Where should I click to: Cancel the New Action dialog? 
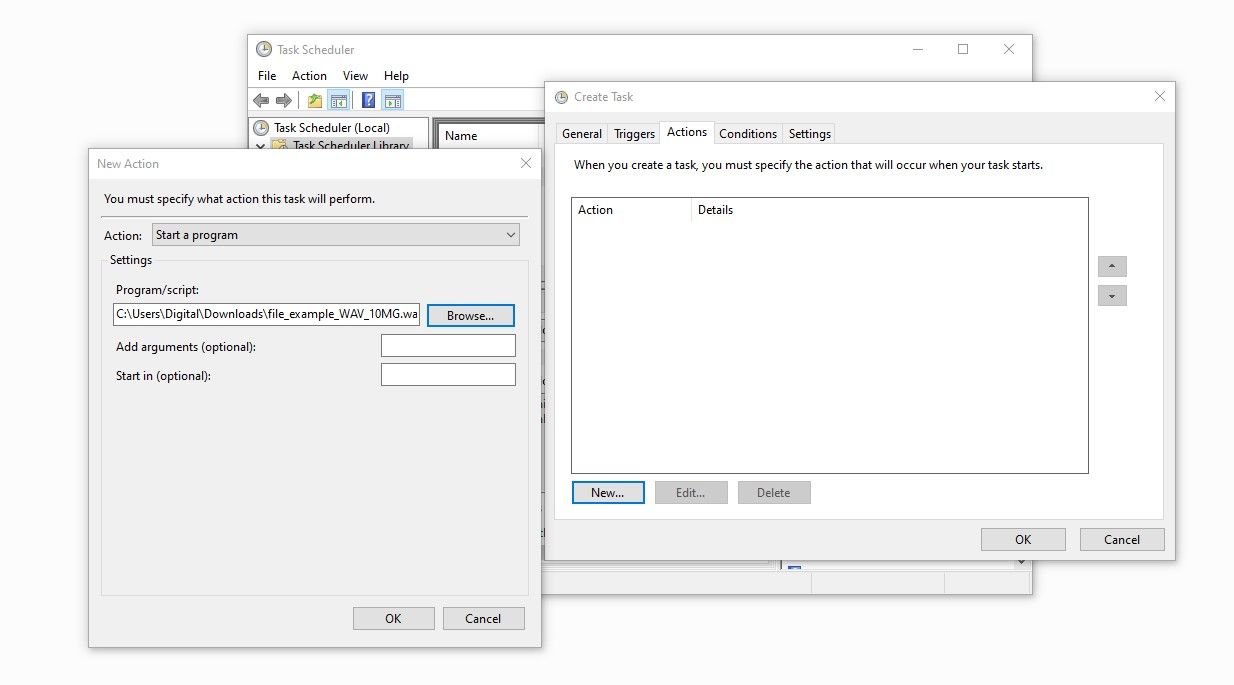pos(483,619)
